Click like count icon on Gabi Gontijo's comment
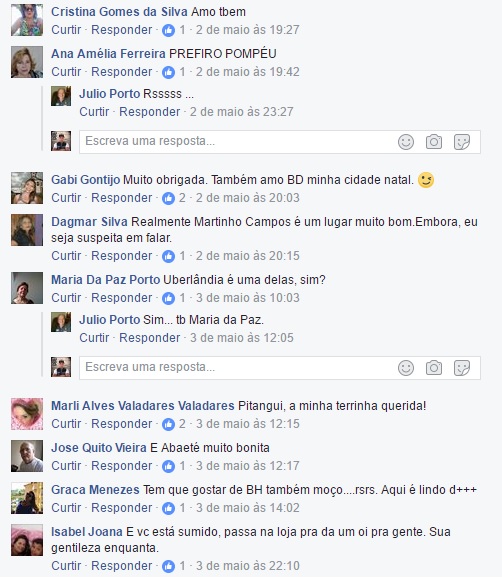Screen dimensions: 502x579 tap(168, 198)
